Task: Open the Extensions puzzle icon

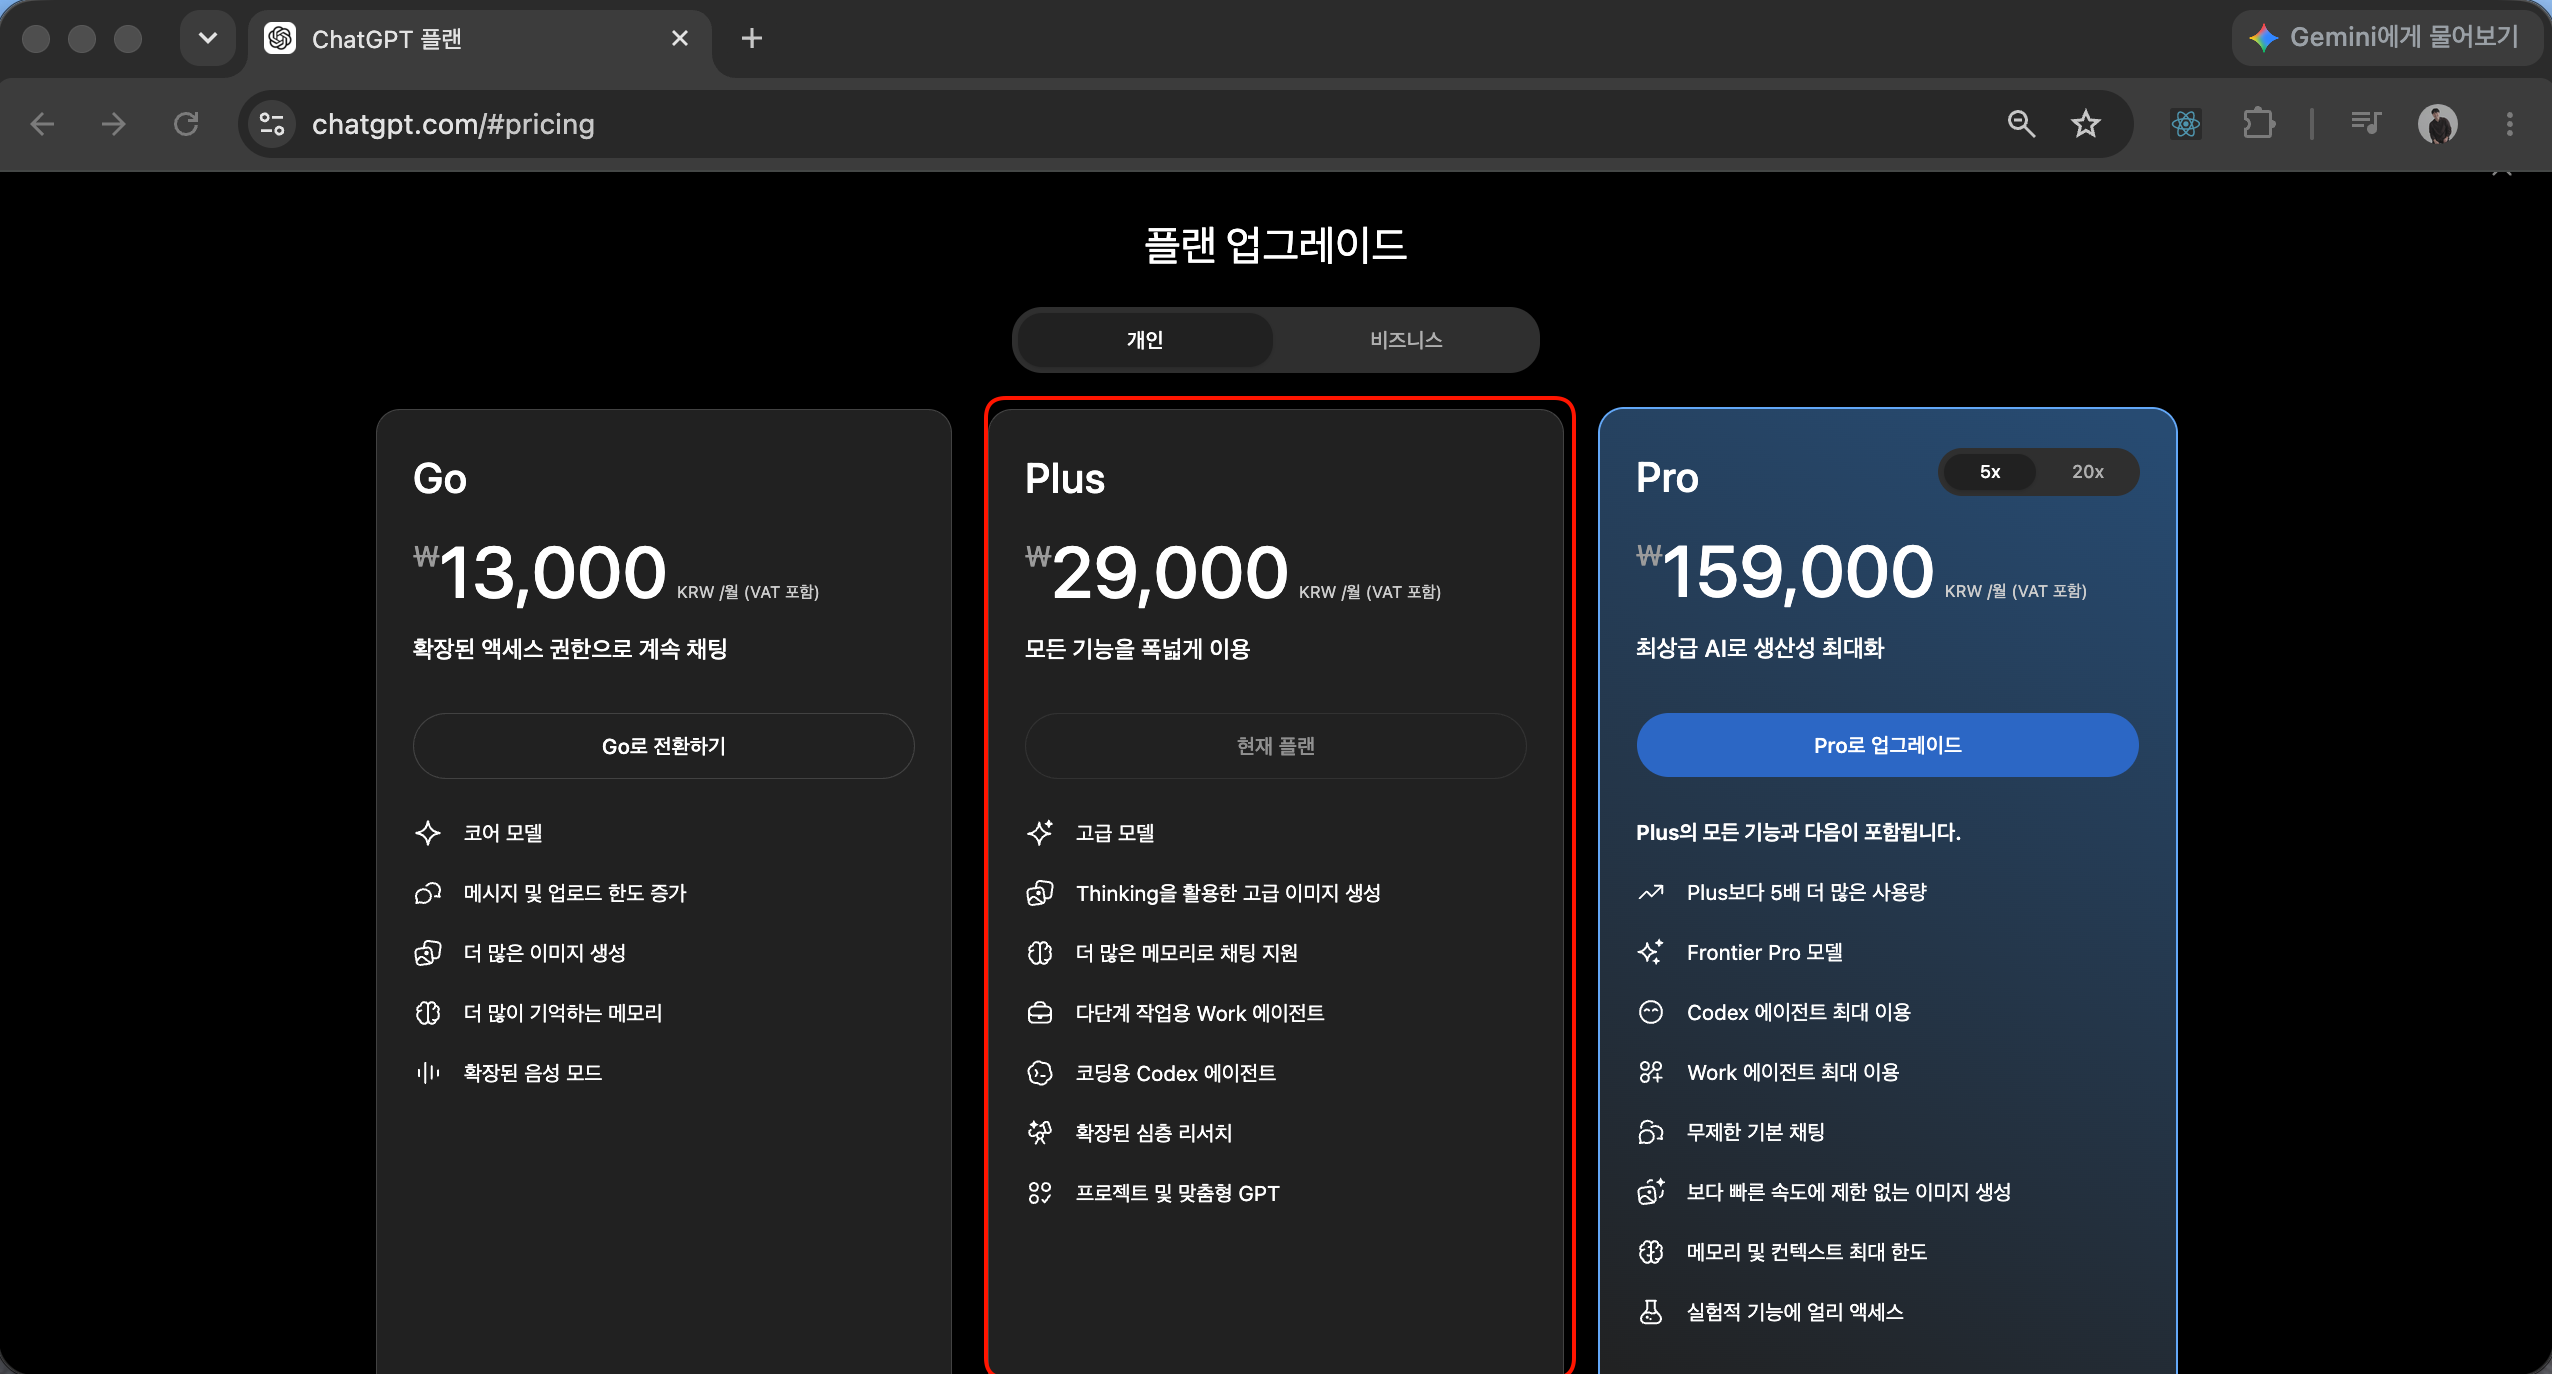Action: point(2259,124)
